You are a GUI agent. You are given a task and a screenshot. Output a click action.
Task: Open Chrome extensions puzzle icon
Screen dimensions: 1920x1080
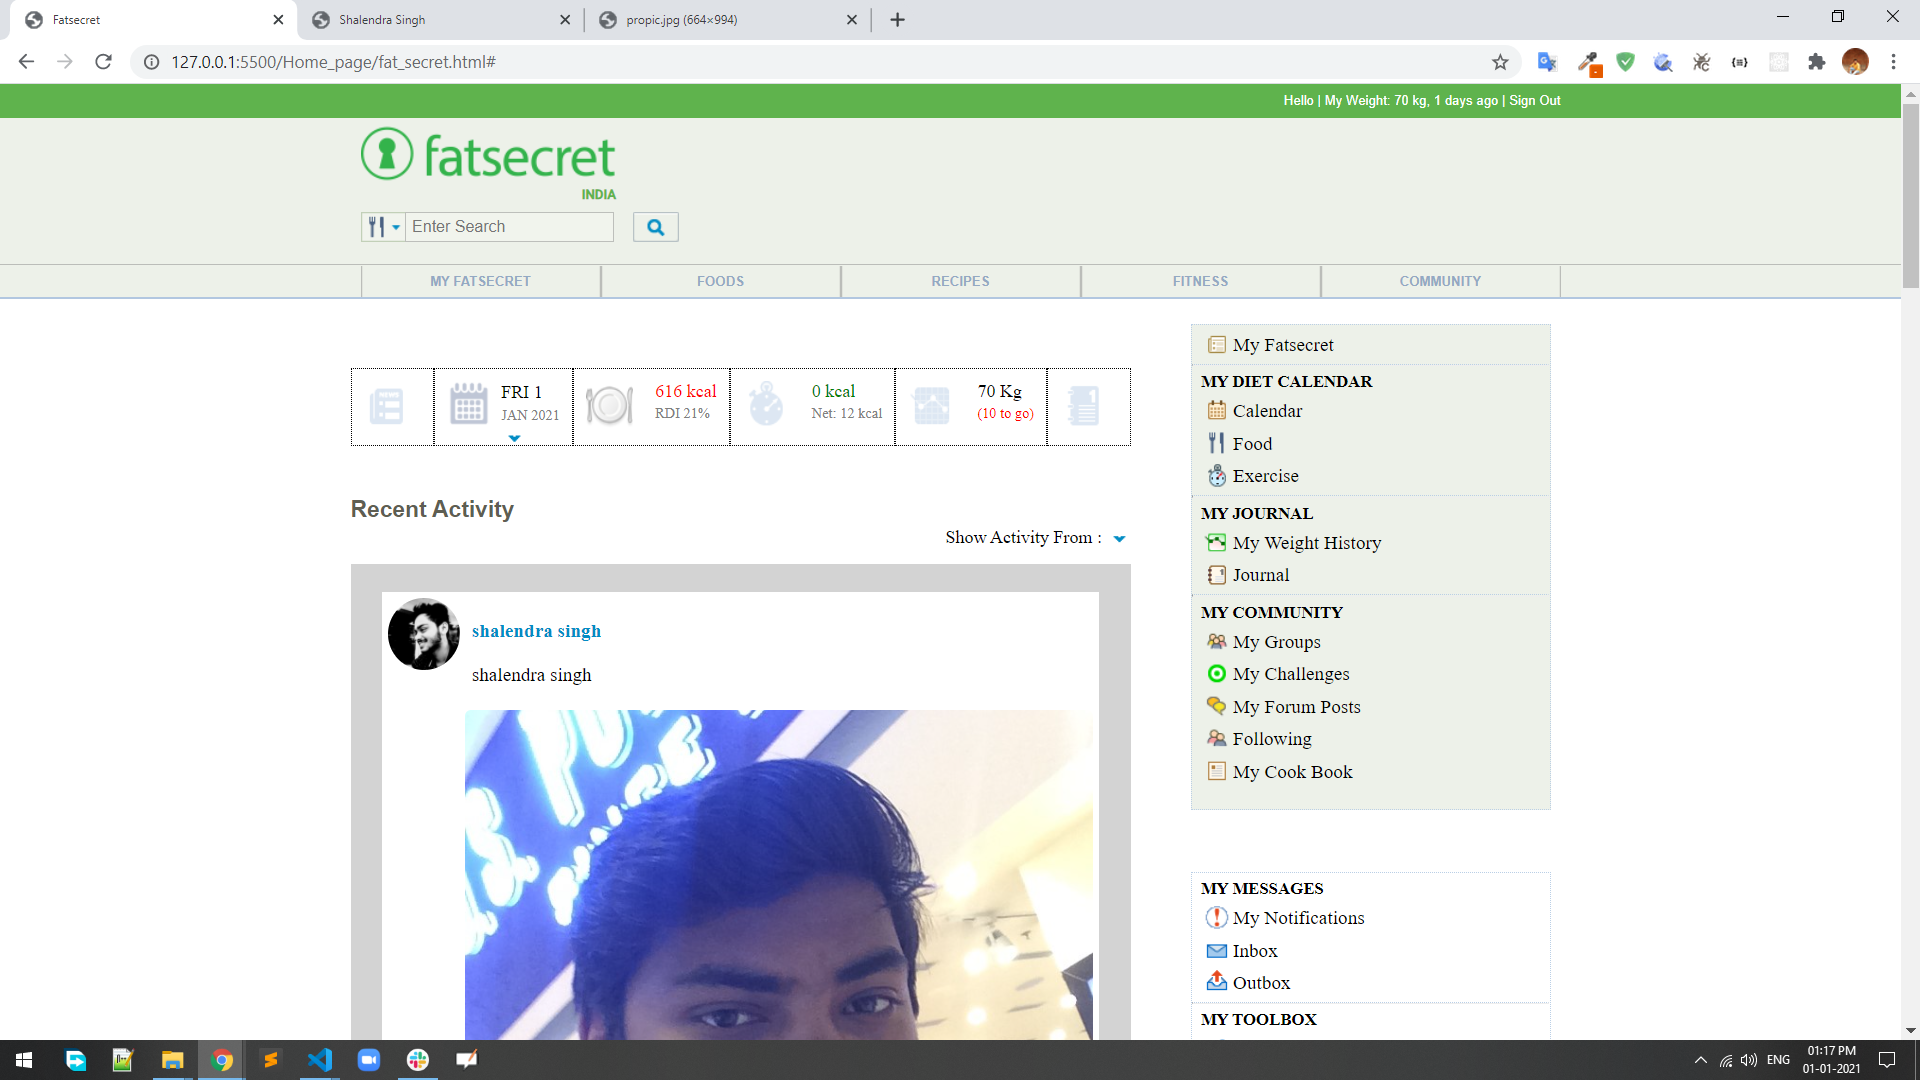point(1816,62)
